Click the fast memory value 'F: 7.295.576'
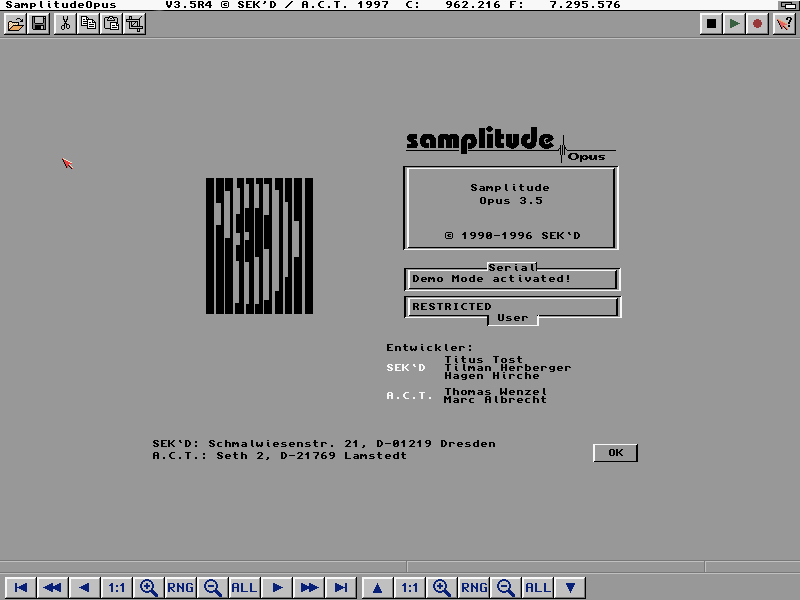This screenshot has width=800, height=600. (565, 5)
